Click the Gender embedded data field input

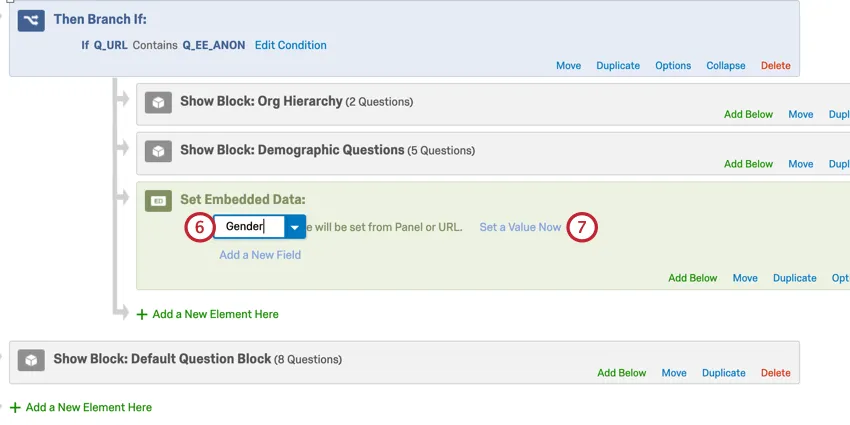(x=248, y=227)
